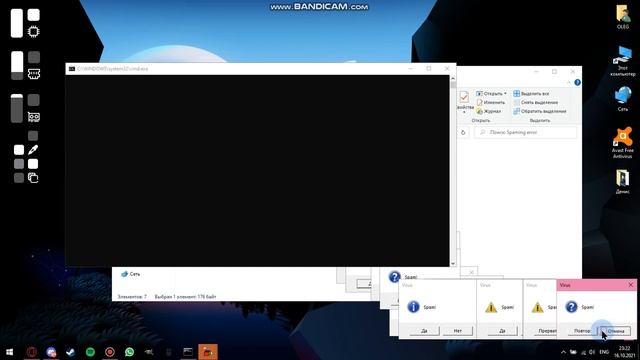Open Bandicam recorder from the taskbar
This screenshot has height=360, width=640.
click(110, 352)
